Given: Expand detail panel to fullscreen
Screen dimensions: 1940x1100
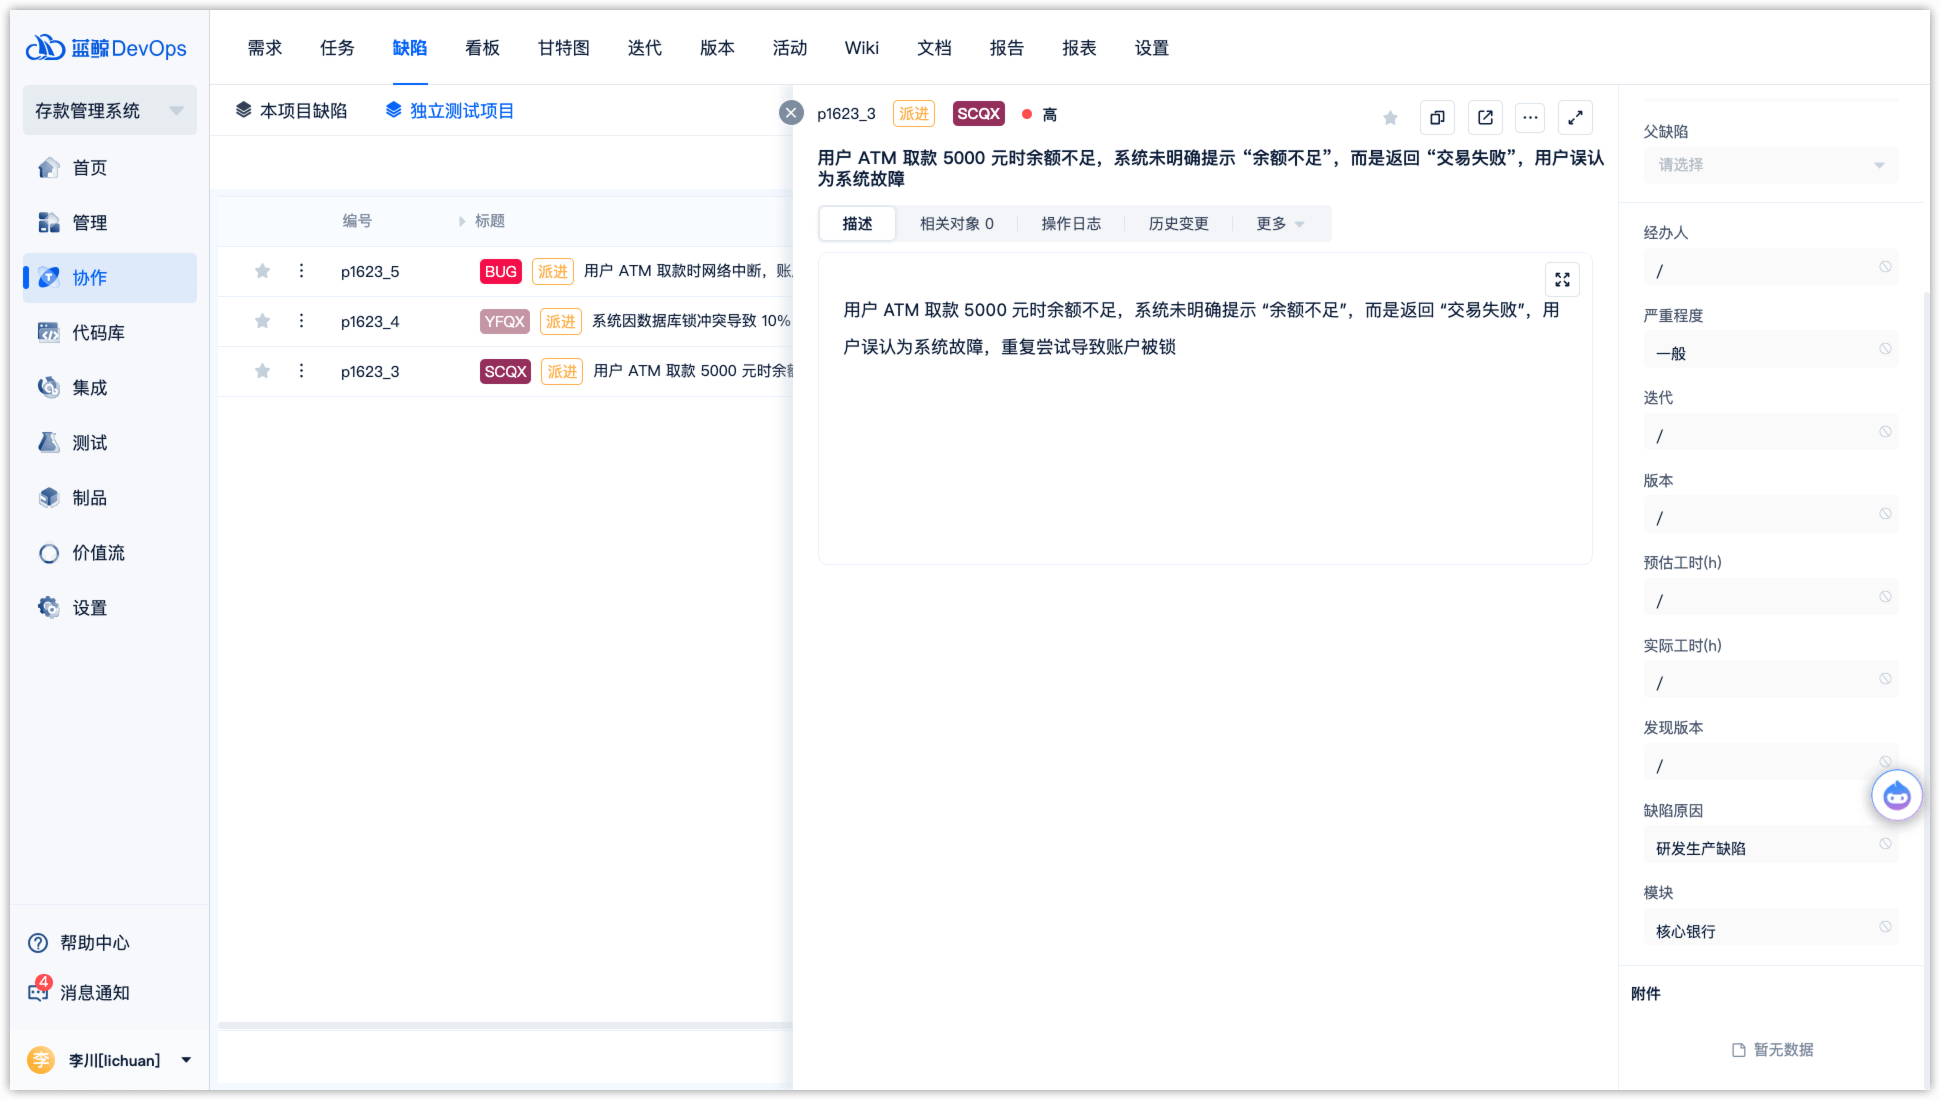Looking at the screenshot, I should [x=1575, y=117].
